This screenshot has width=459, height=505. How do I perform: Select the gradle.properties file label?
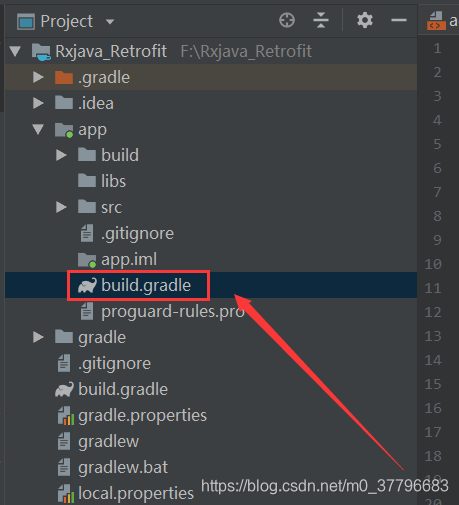[x=143, y=416]
